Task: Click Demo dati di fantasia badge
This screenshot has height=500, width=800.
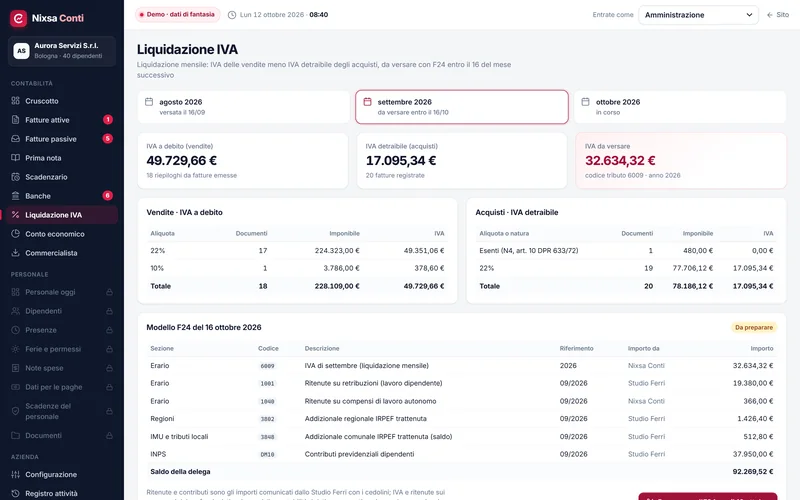Action: pyautogui.click(x=177, y=14)
